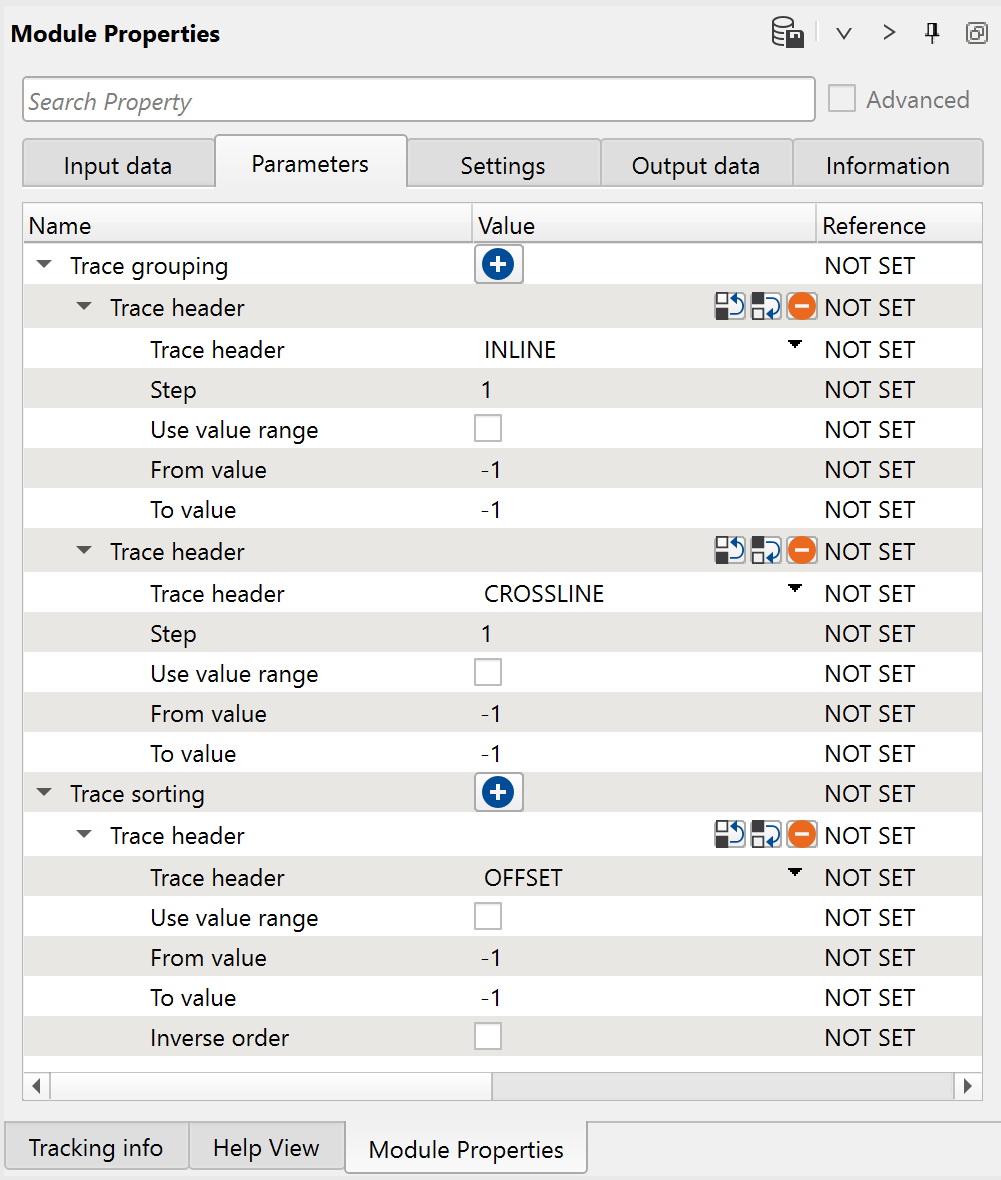Image resolution: width=1001 pixels, height=1180 pixels.
Task: Open the OFFSET trace header dropdown
Action: pos(795,873)
